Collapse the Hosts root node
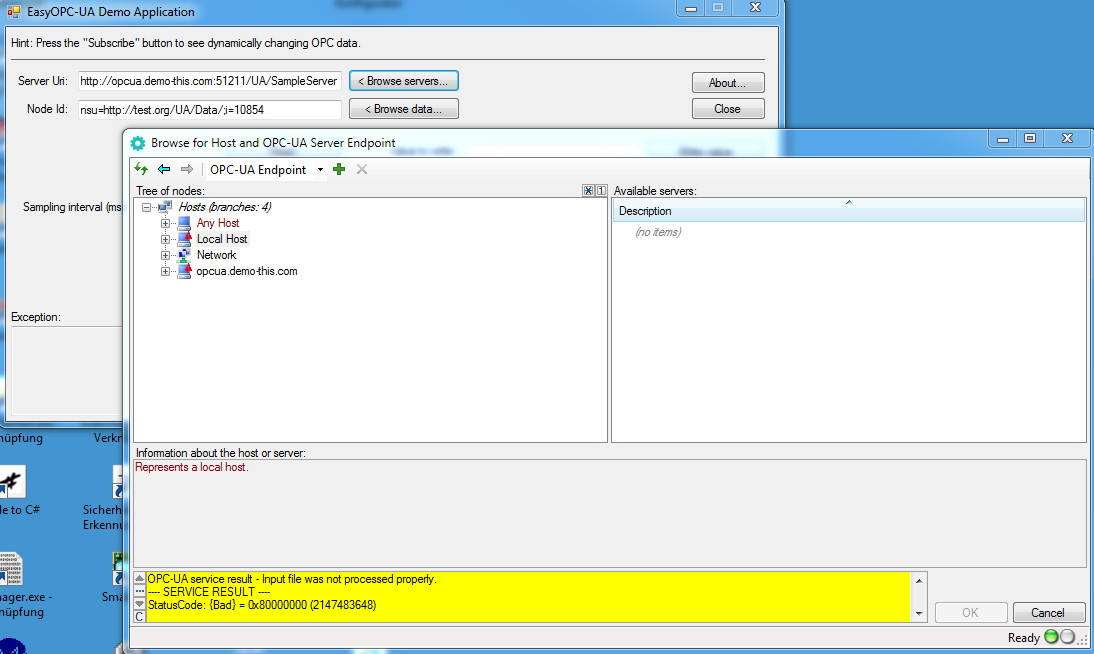The image size is (1094, 654). click(146, 207)
